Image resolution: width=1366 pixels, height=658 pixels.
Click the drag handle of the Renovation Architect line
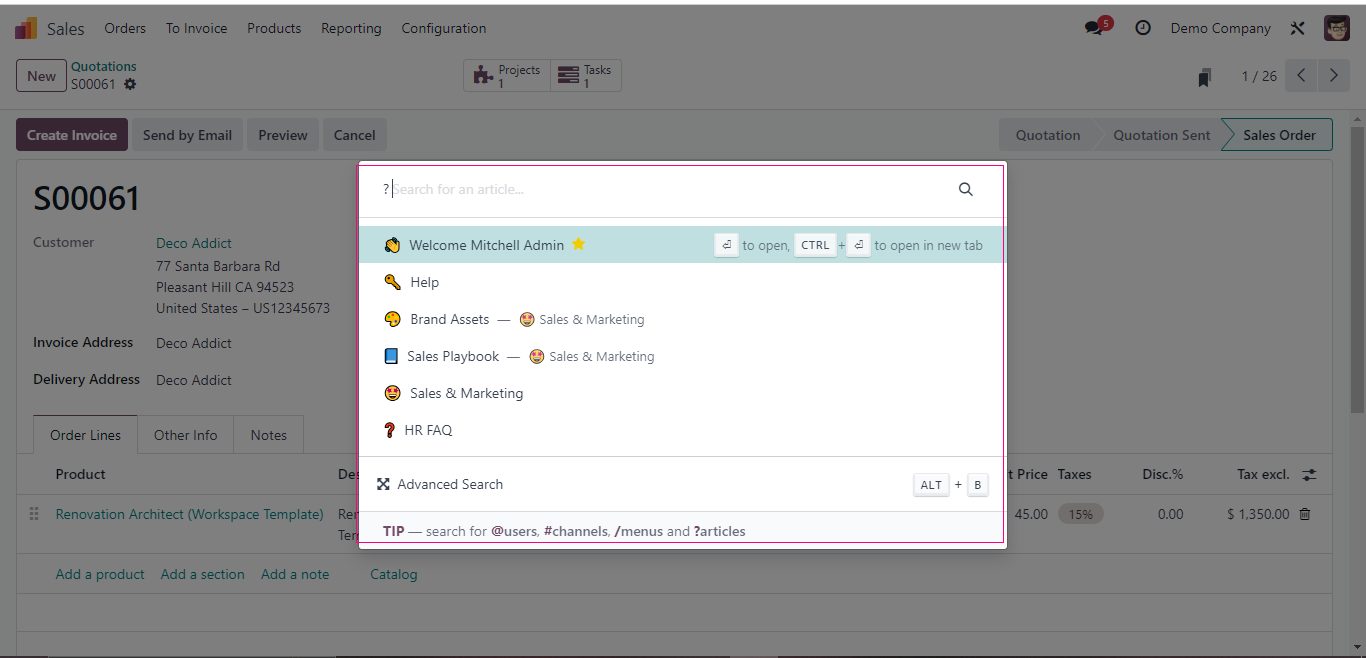coord(34,514)
